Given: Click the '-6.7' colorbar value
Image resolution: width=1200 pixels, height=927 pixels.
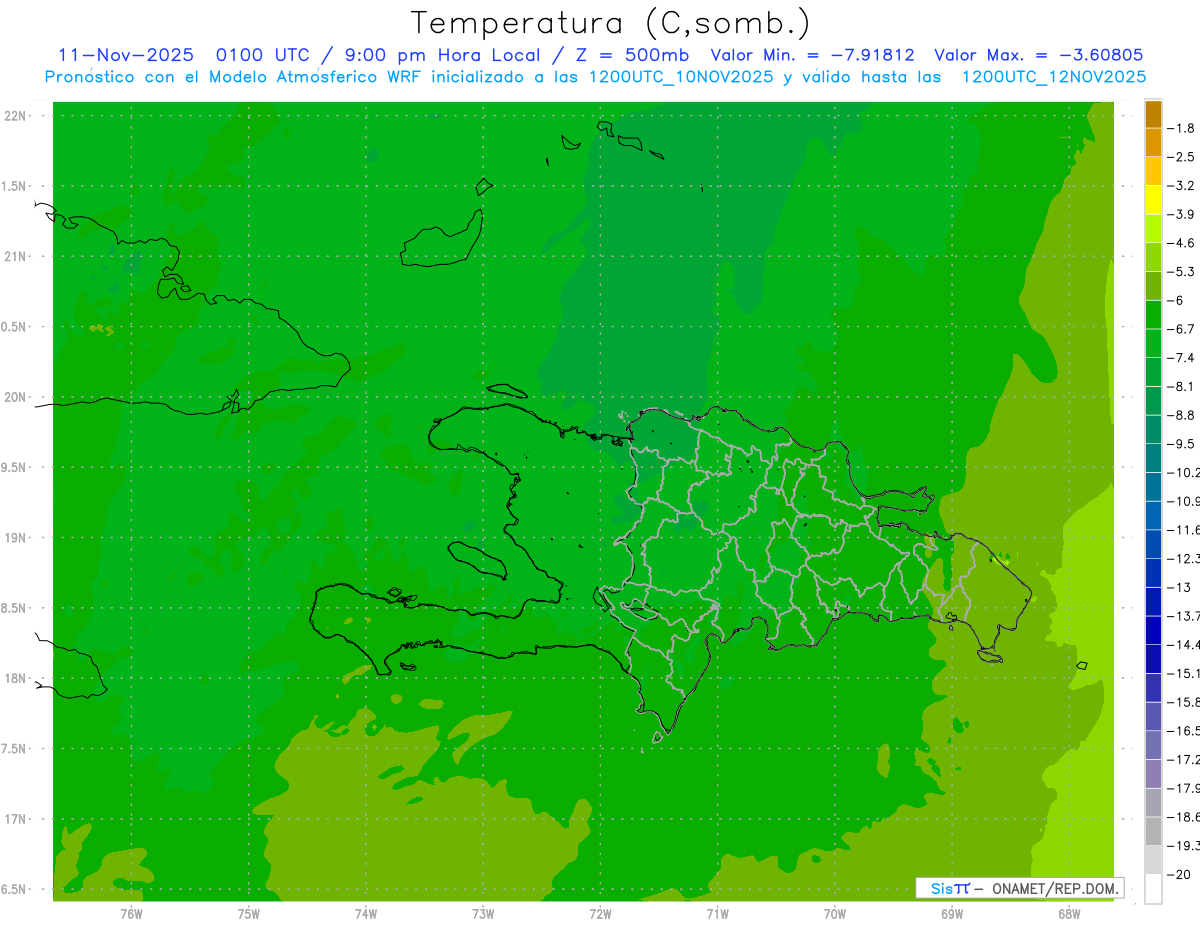Looking at the screenshot, I should point(1182,329).
